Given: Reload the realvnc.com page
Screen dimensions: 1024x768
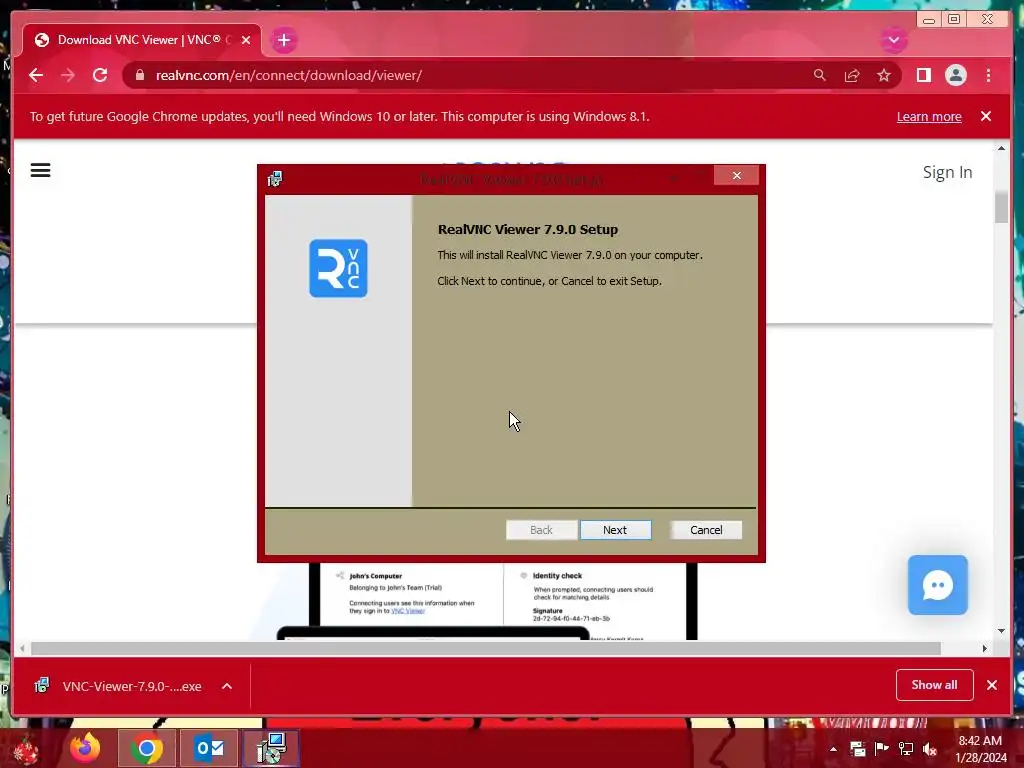Looking at the screenshot, I should 100,75.
